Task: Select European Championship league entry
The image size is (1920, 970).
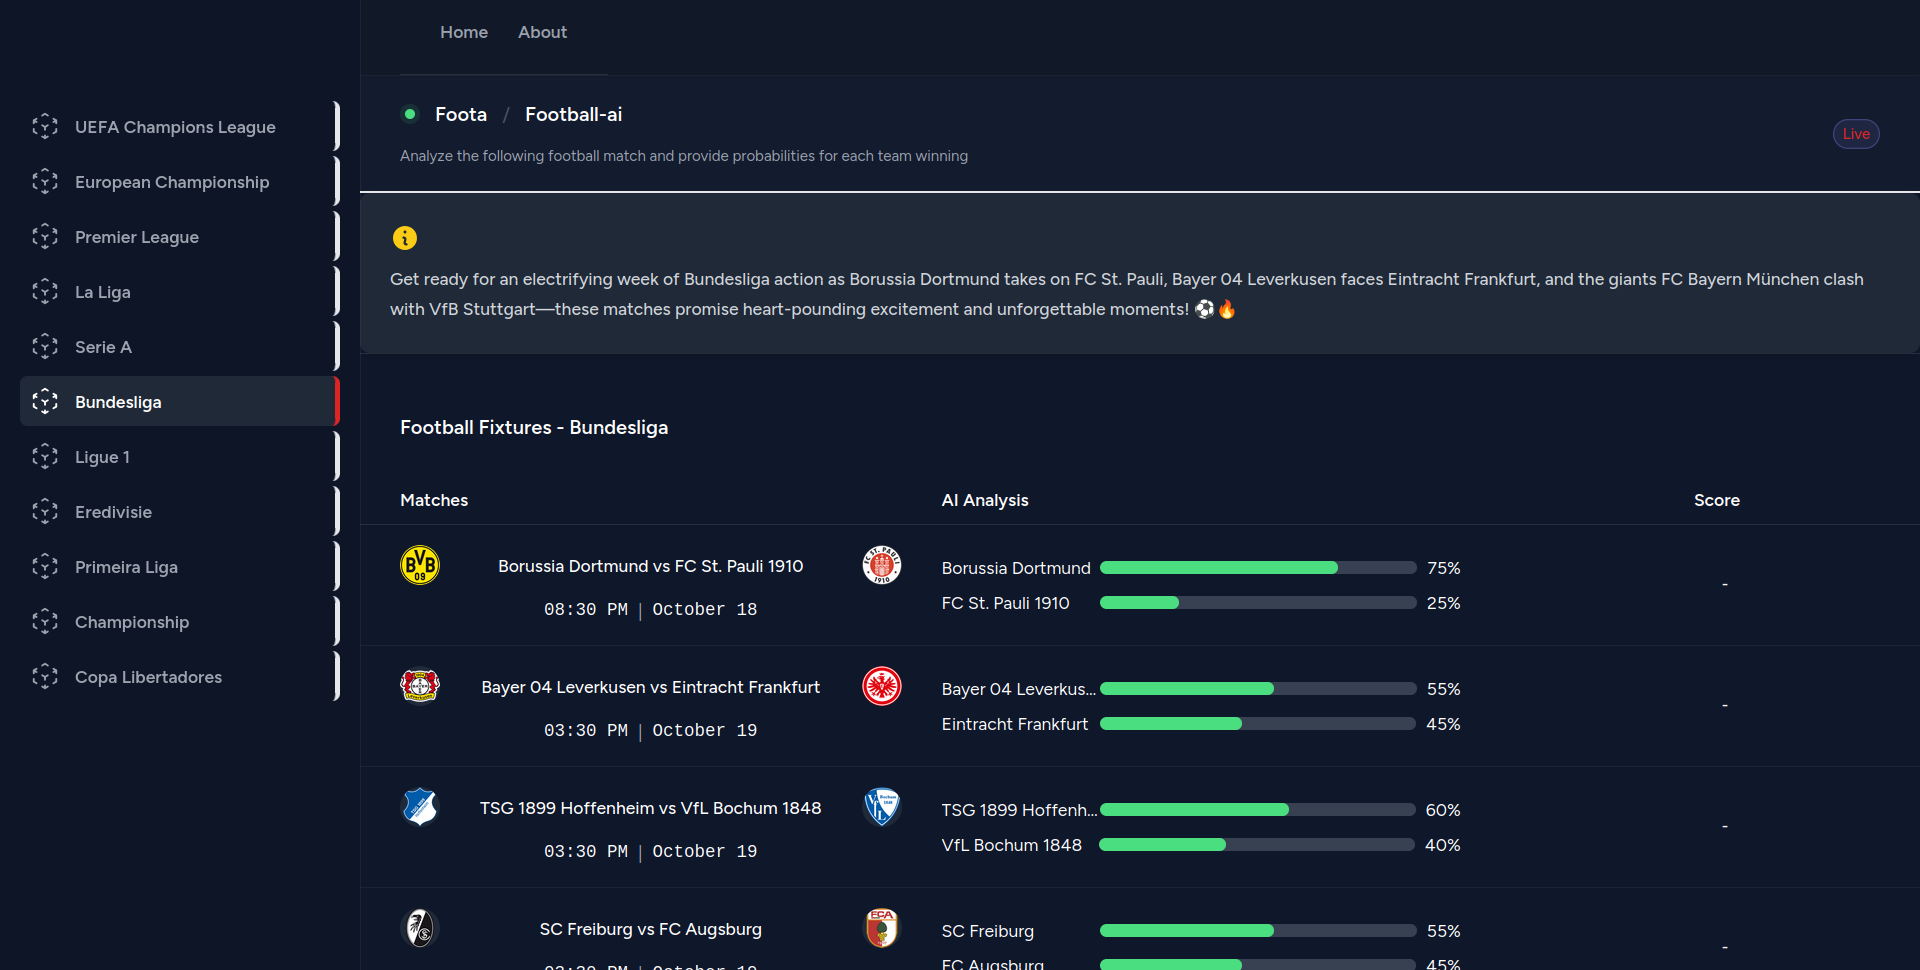Action: coord(180,181)
